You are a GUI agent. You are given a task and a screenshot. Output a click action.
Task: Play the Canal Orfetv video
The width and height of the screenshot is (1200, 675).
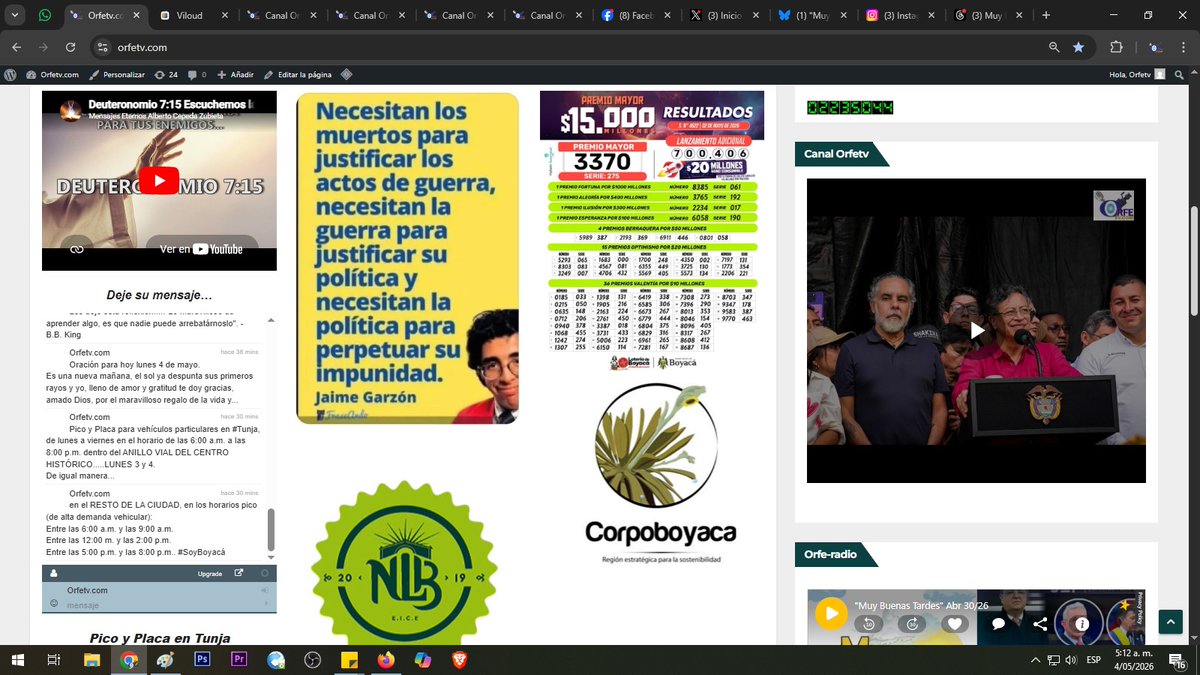click(977, 331)
